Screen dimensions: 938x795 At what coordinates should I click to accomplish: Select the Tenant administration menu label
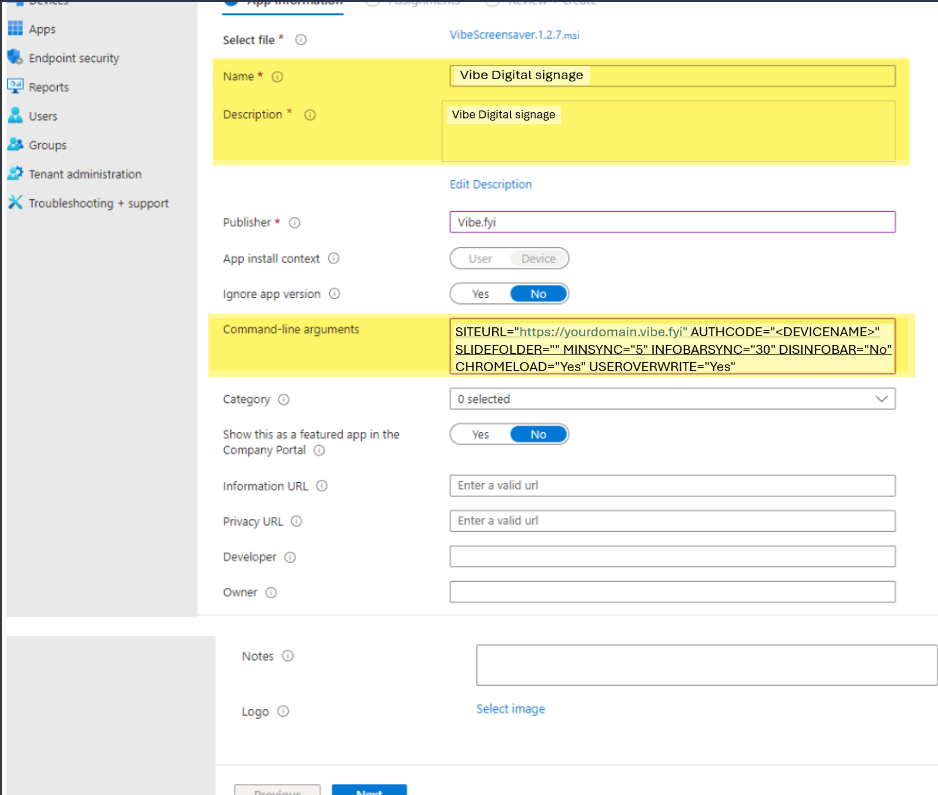tap(85, 174)
